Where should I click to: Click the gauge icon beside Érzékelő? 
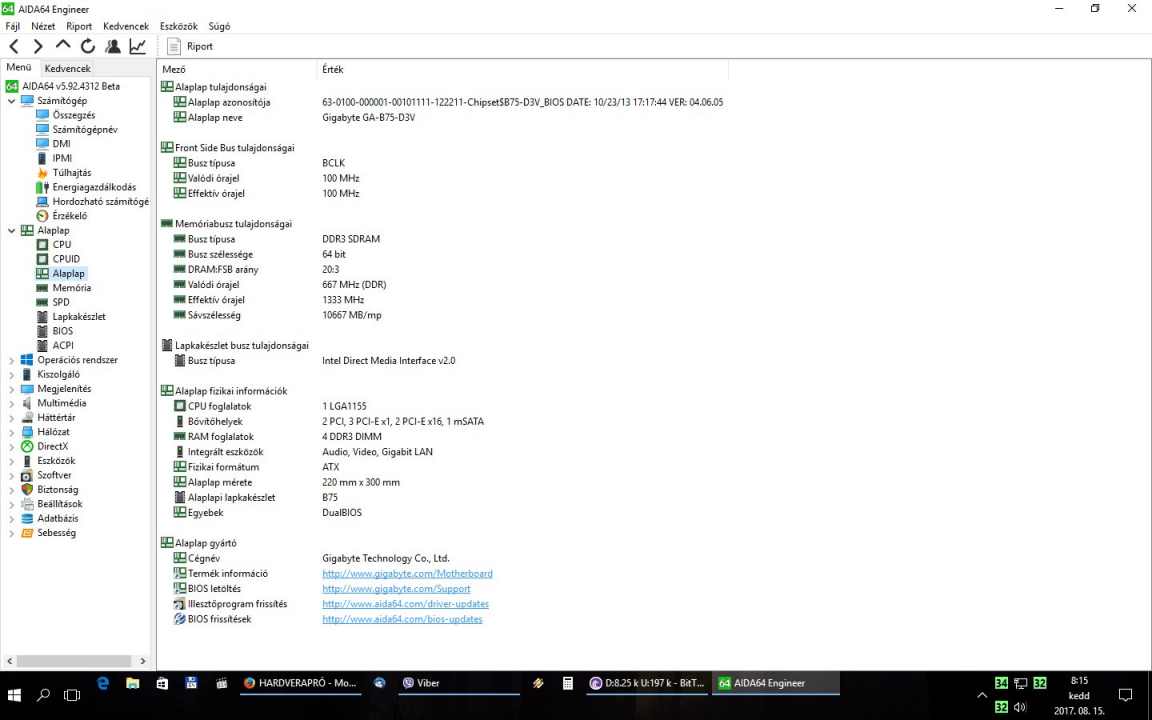[x=43, y=216]
